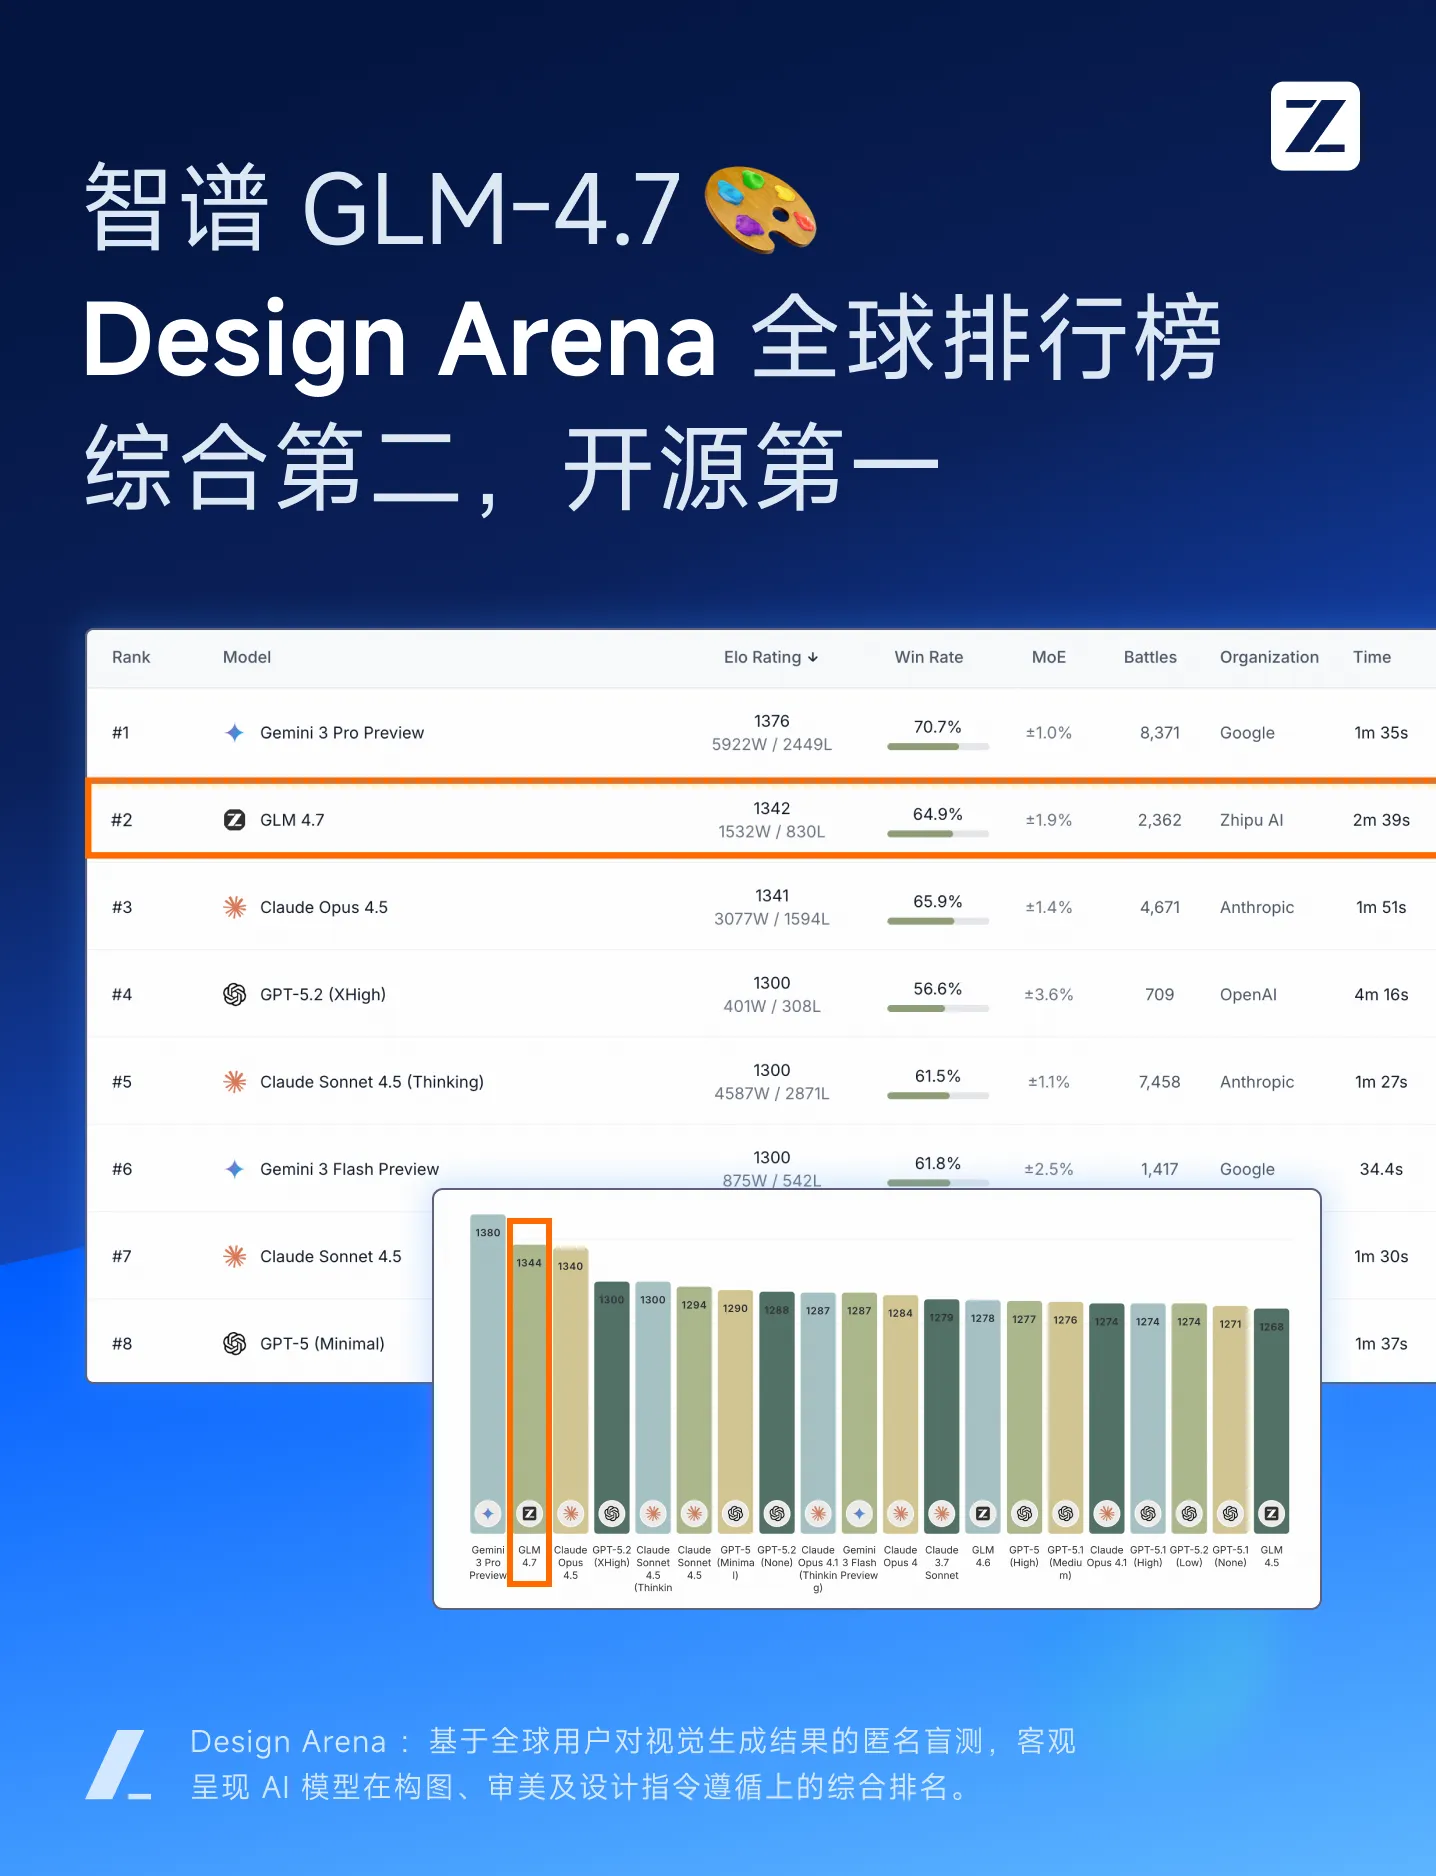Open the GLM 4.7 model name in table
The width and height of the screenshot is (1436, 1876).
coord(292,820)
